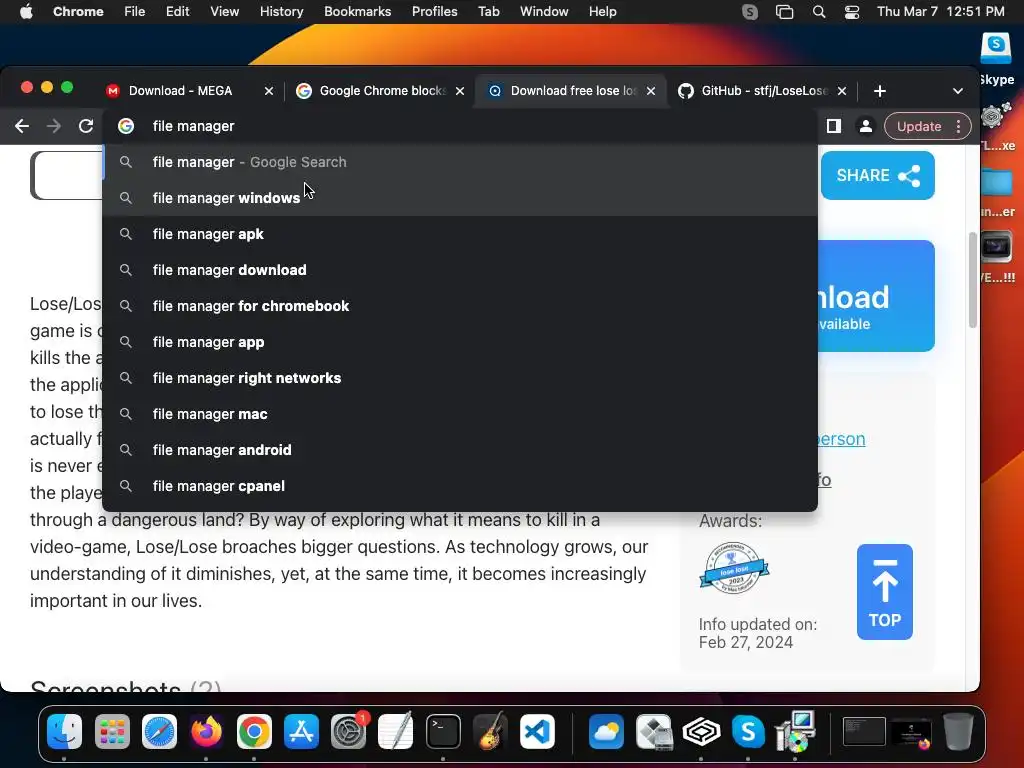Open Chrome from the Dock
The height and width of the screenshot is (768, 1024).
coord(254,731)
